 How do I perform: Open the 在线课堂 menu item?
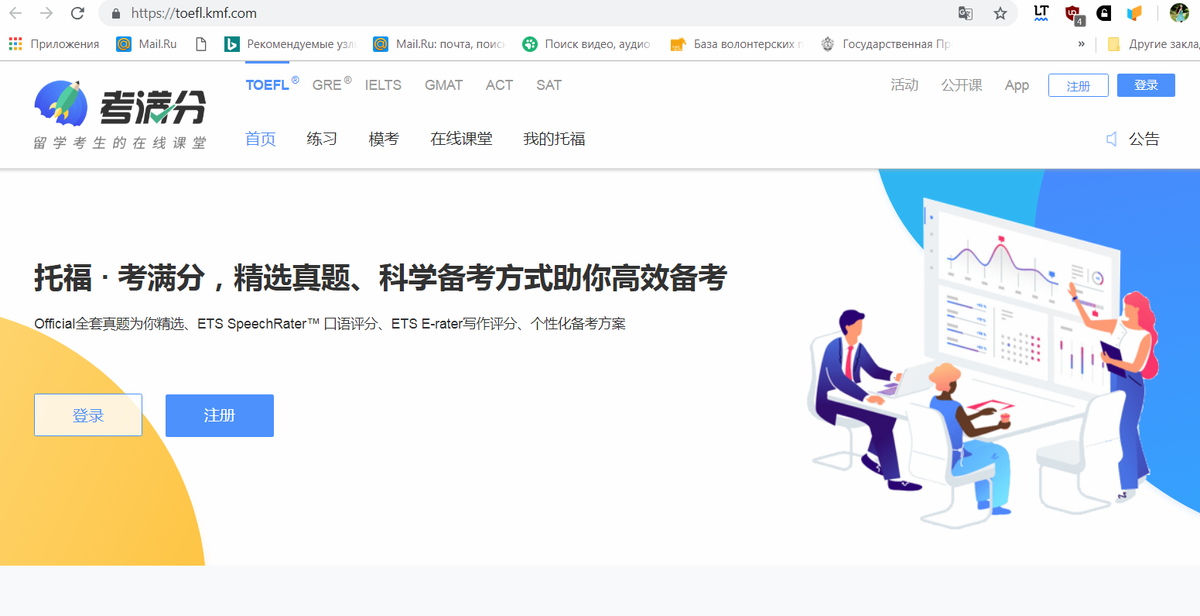click(461, 139)
